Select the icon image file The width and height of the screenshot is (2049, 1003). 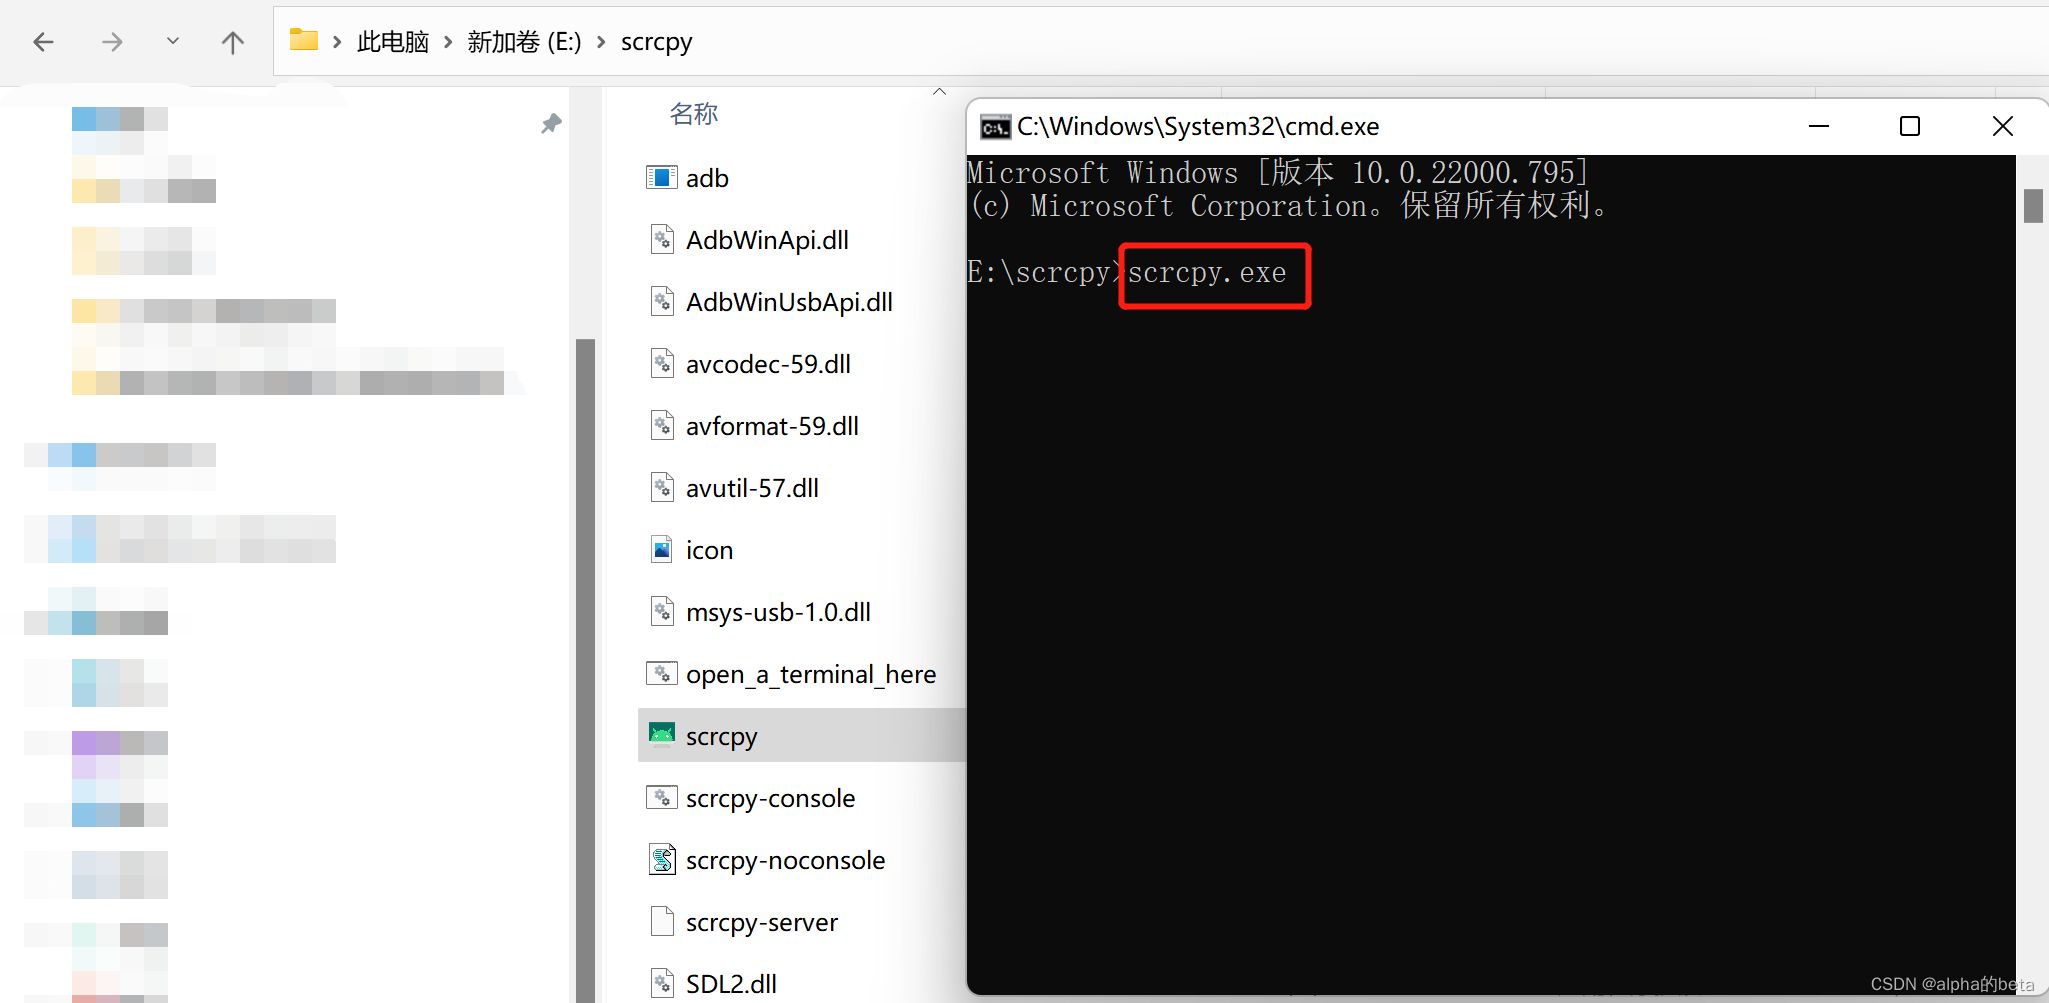(709, 549)
